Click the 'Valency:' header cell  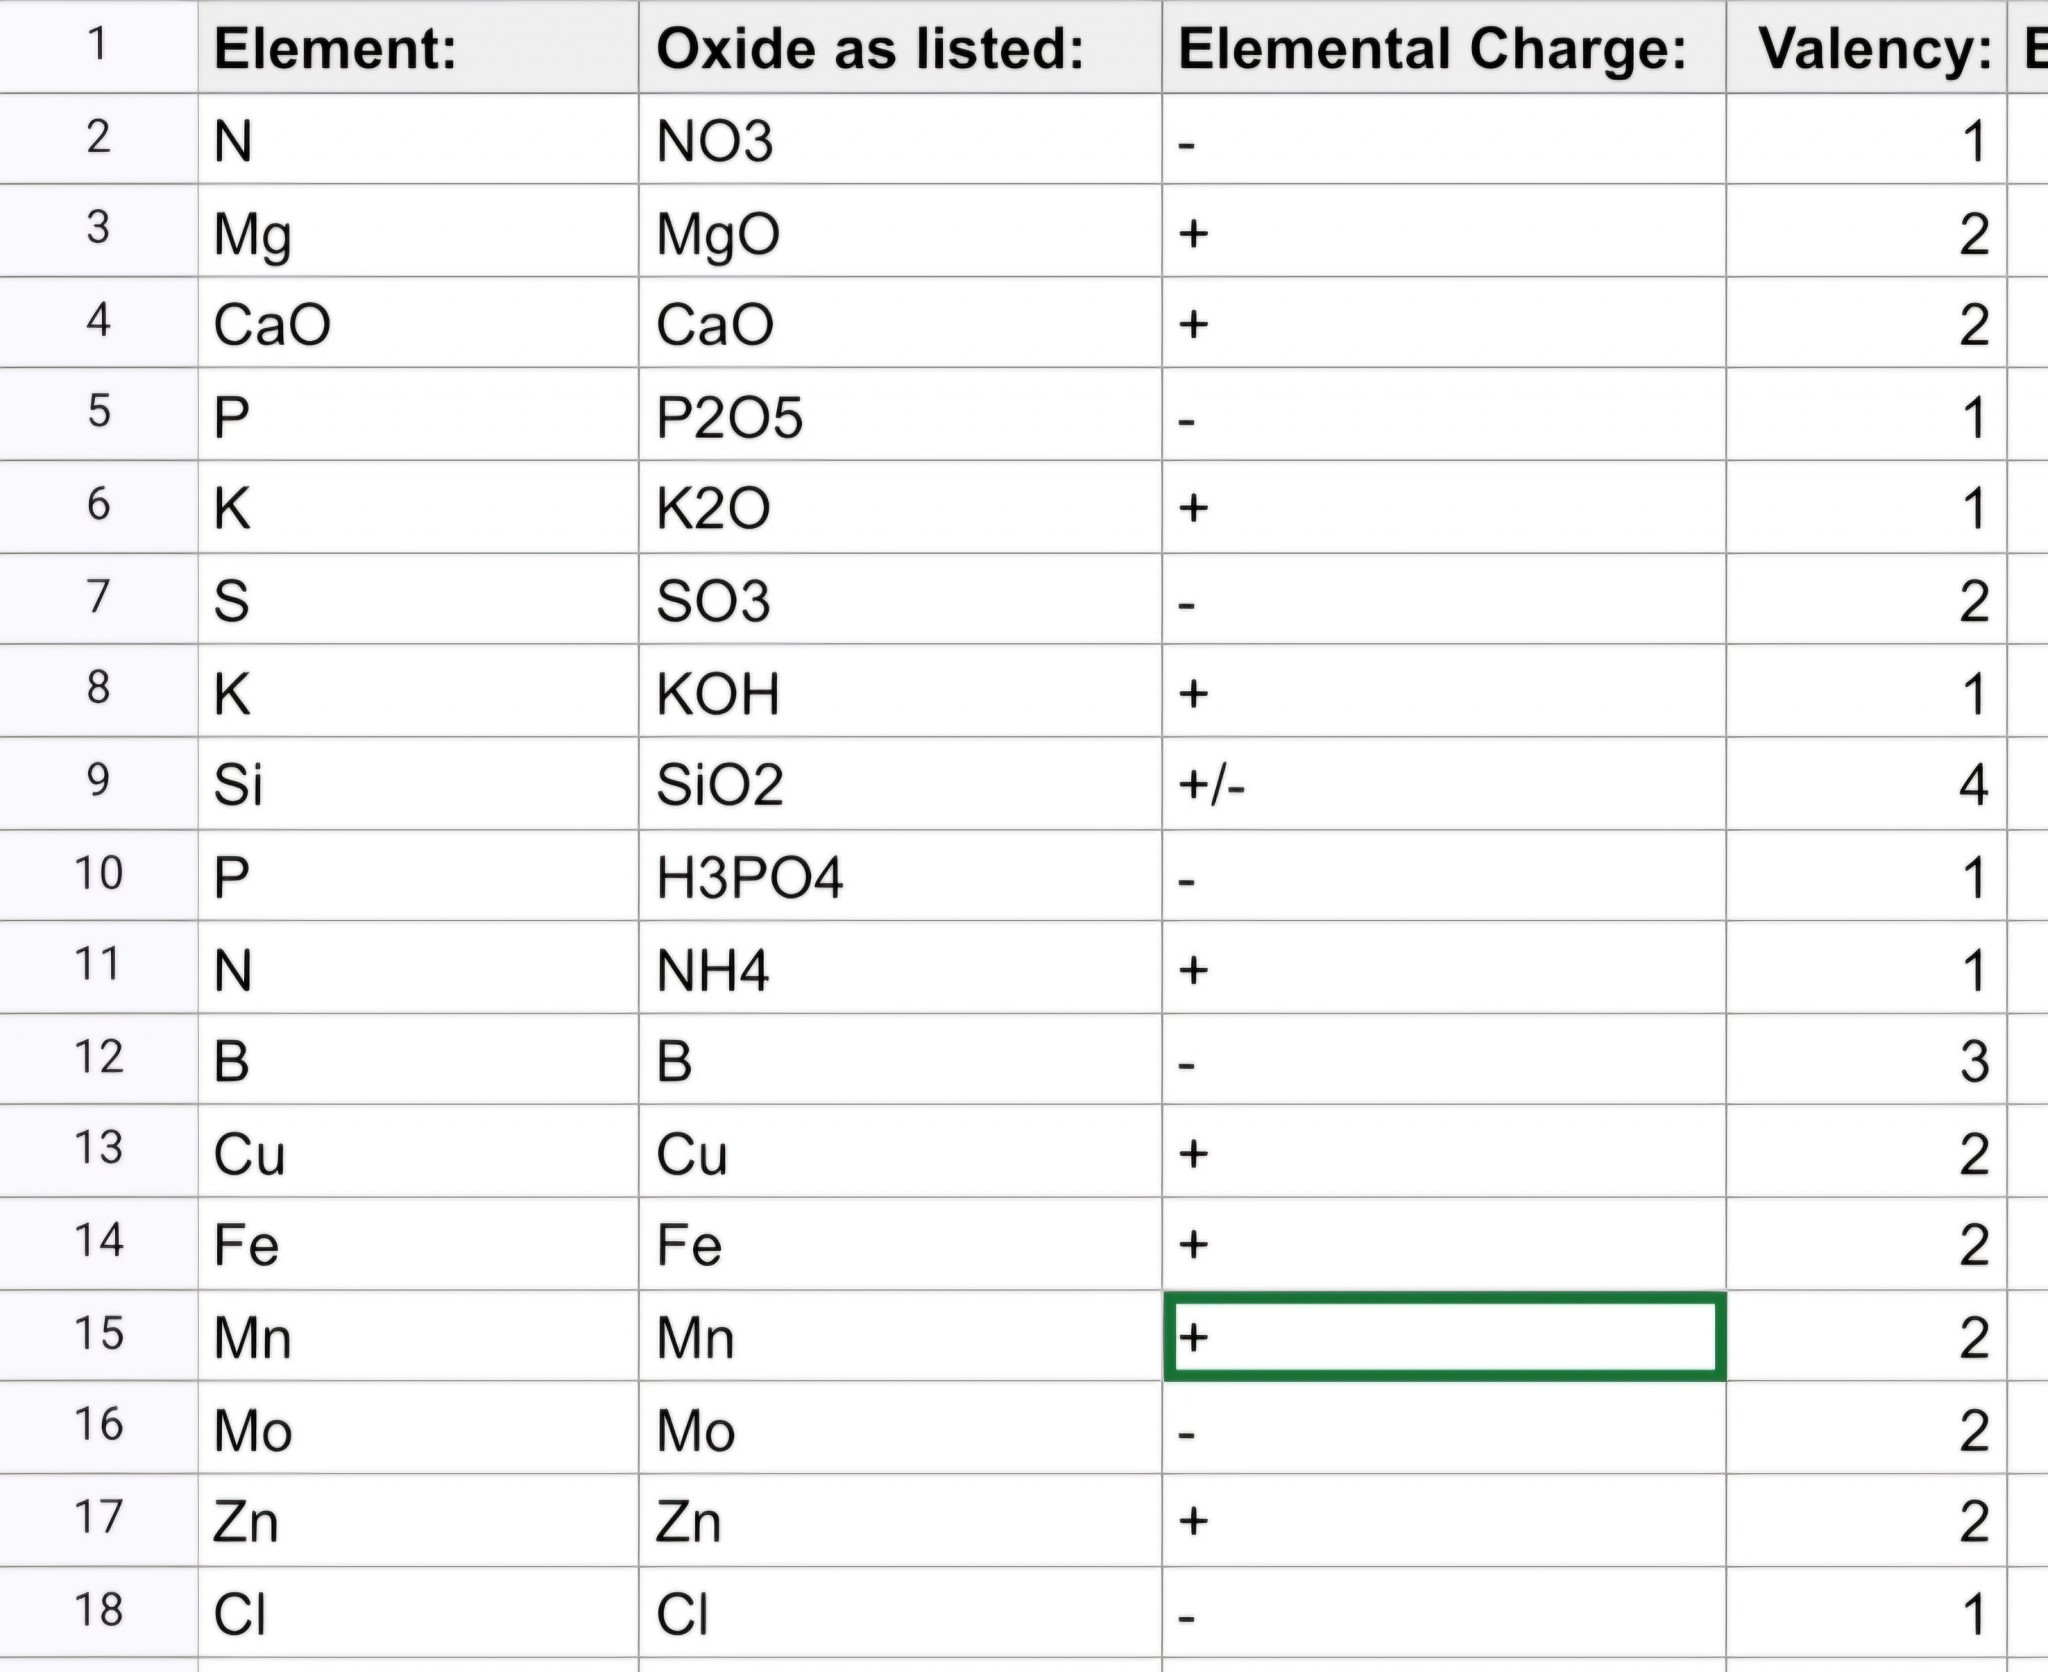(x=1866, y=48)
